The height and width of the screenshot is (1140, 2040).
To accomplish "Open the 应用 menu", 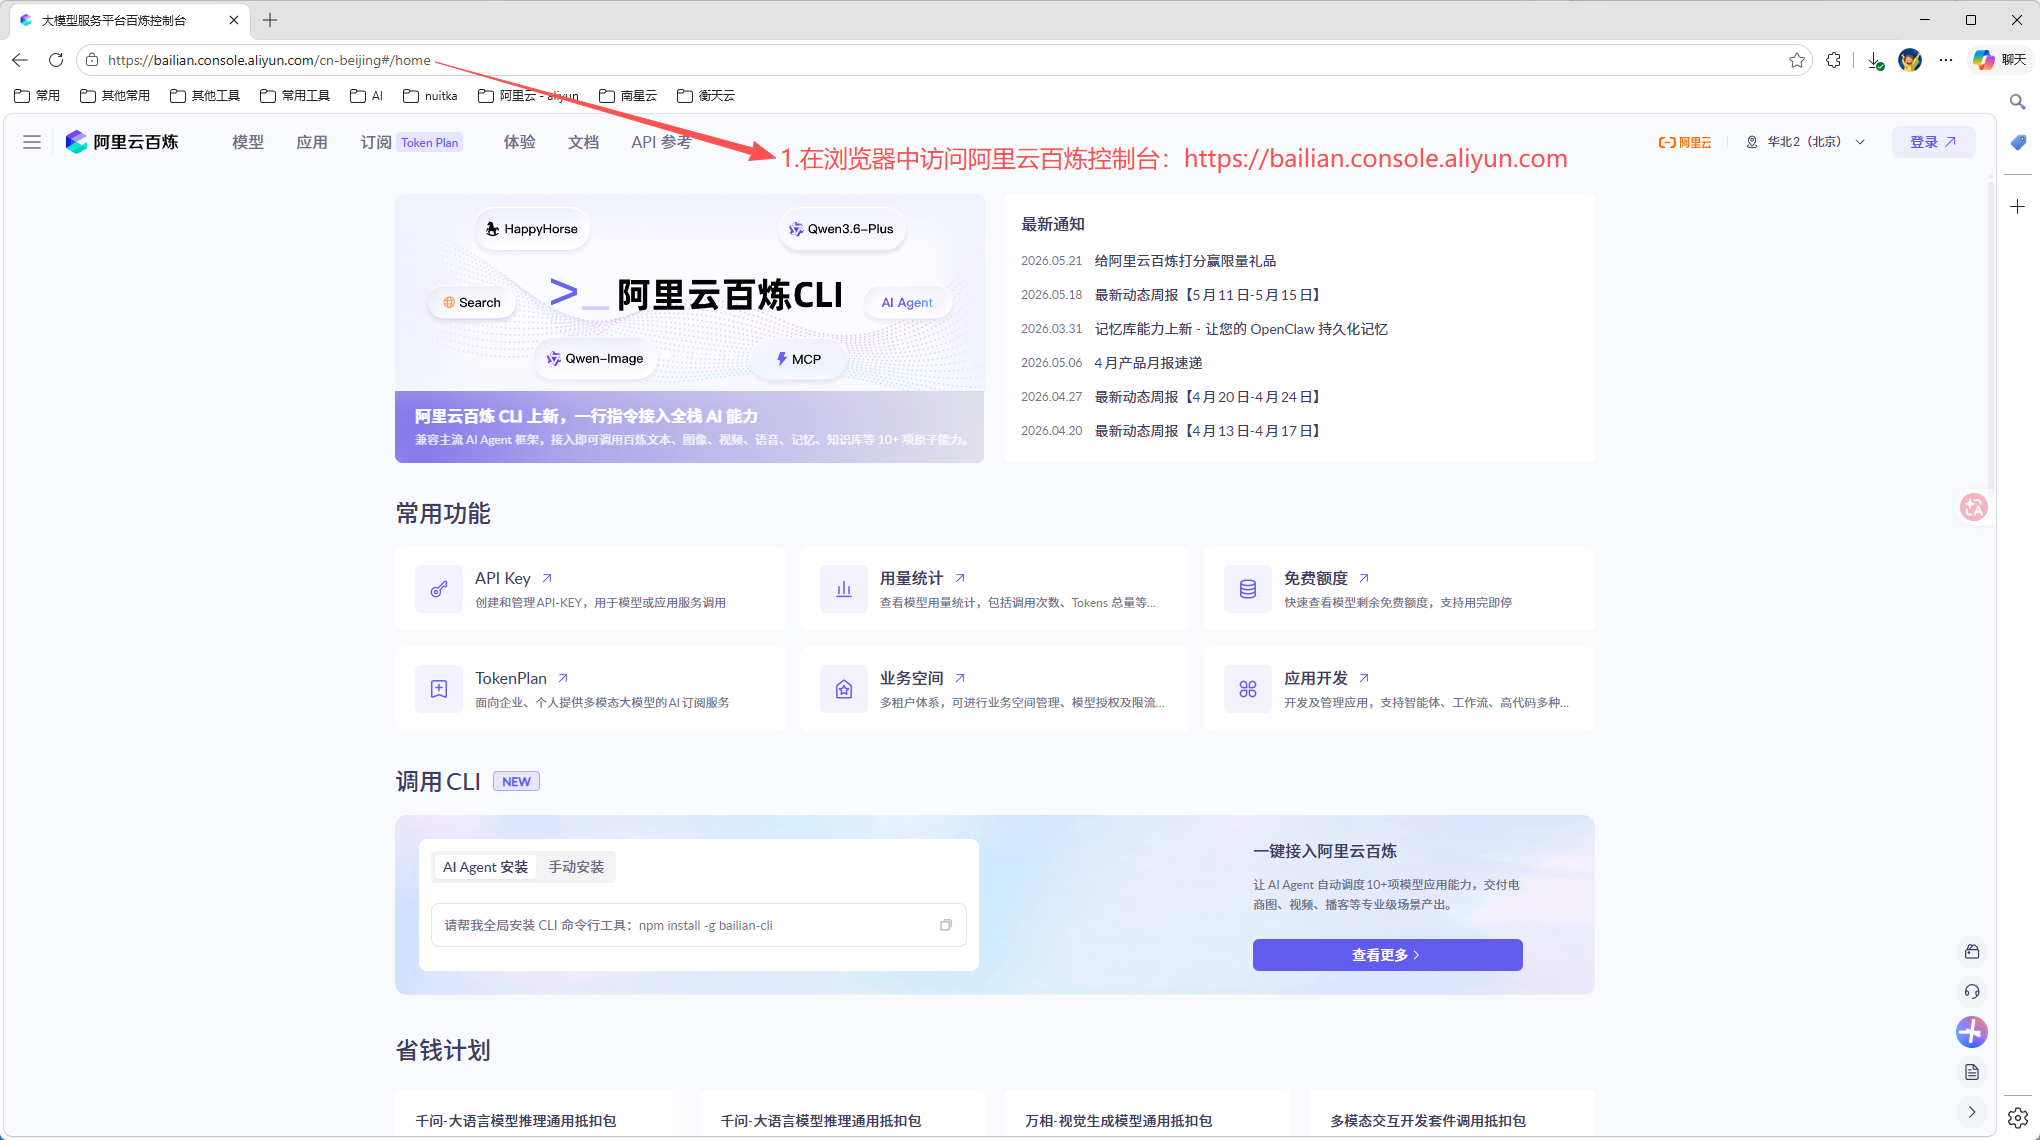I will [312, 142].
